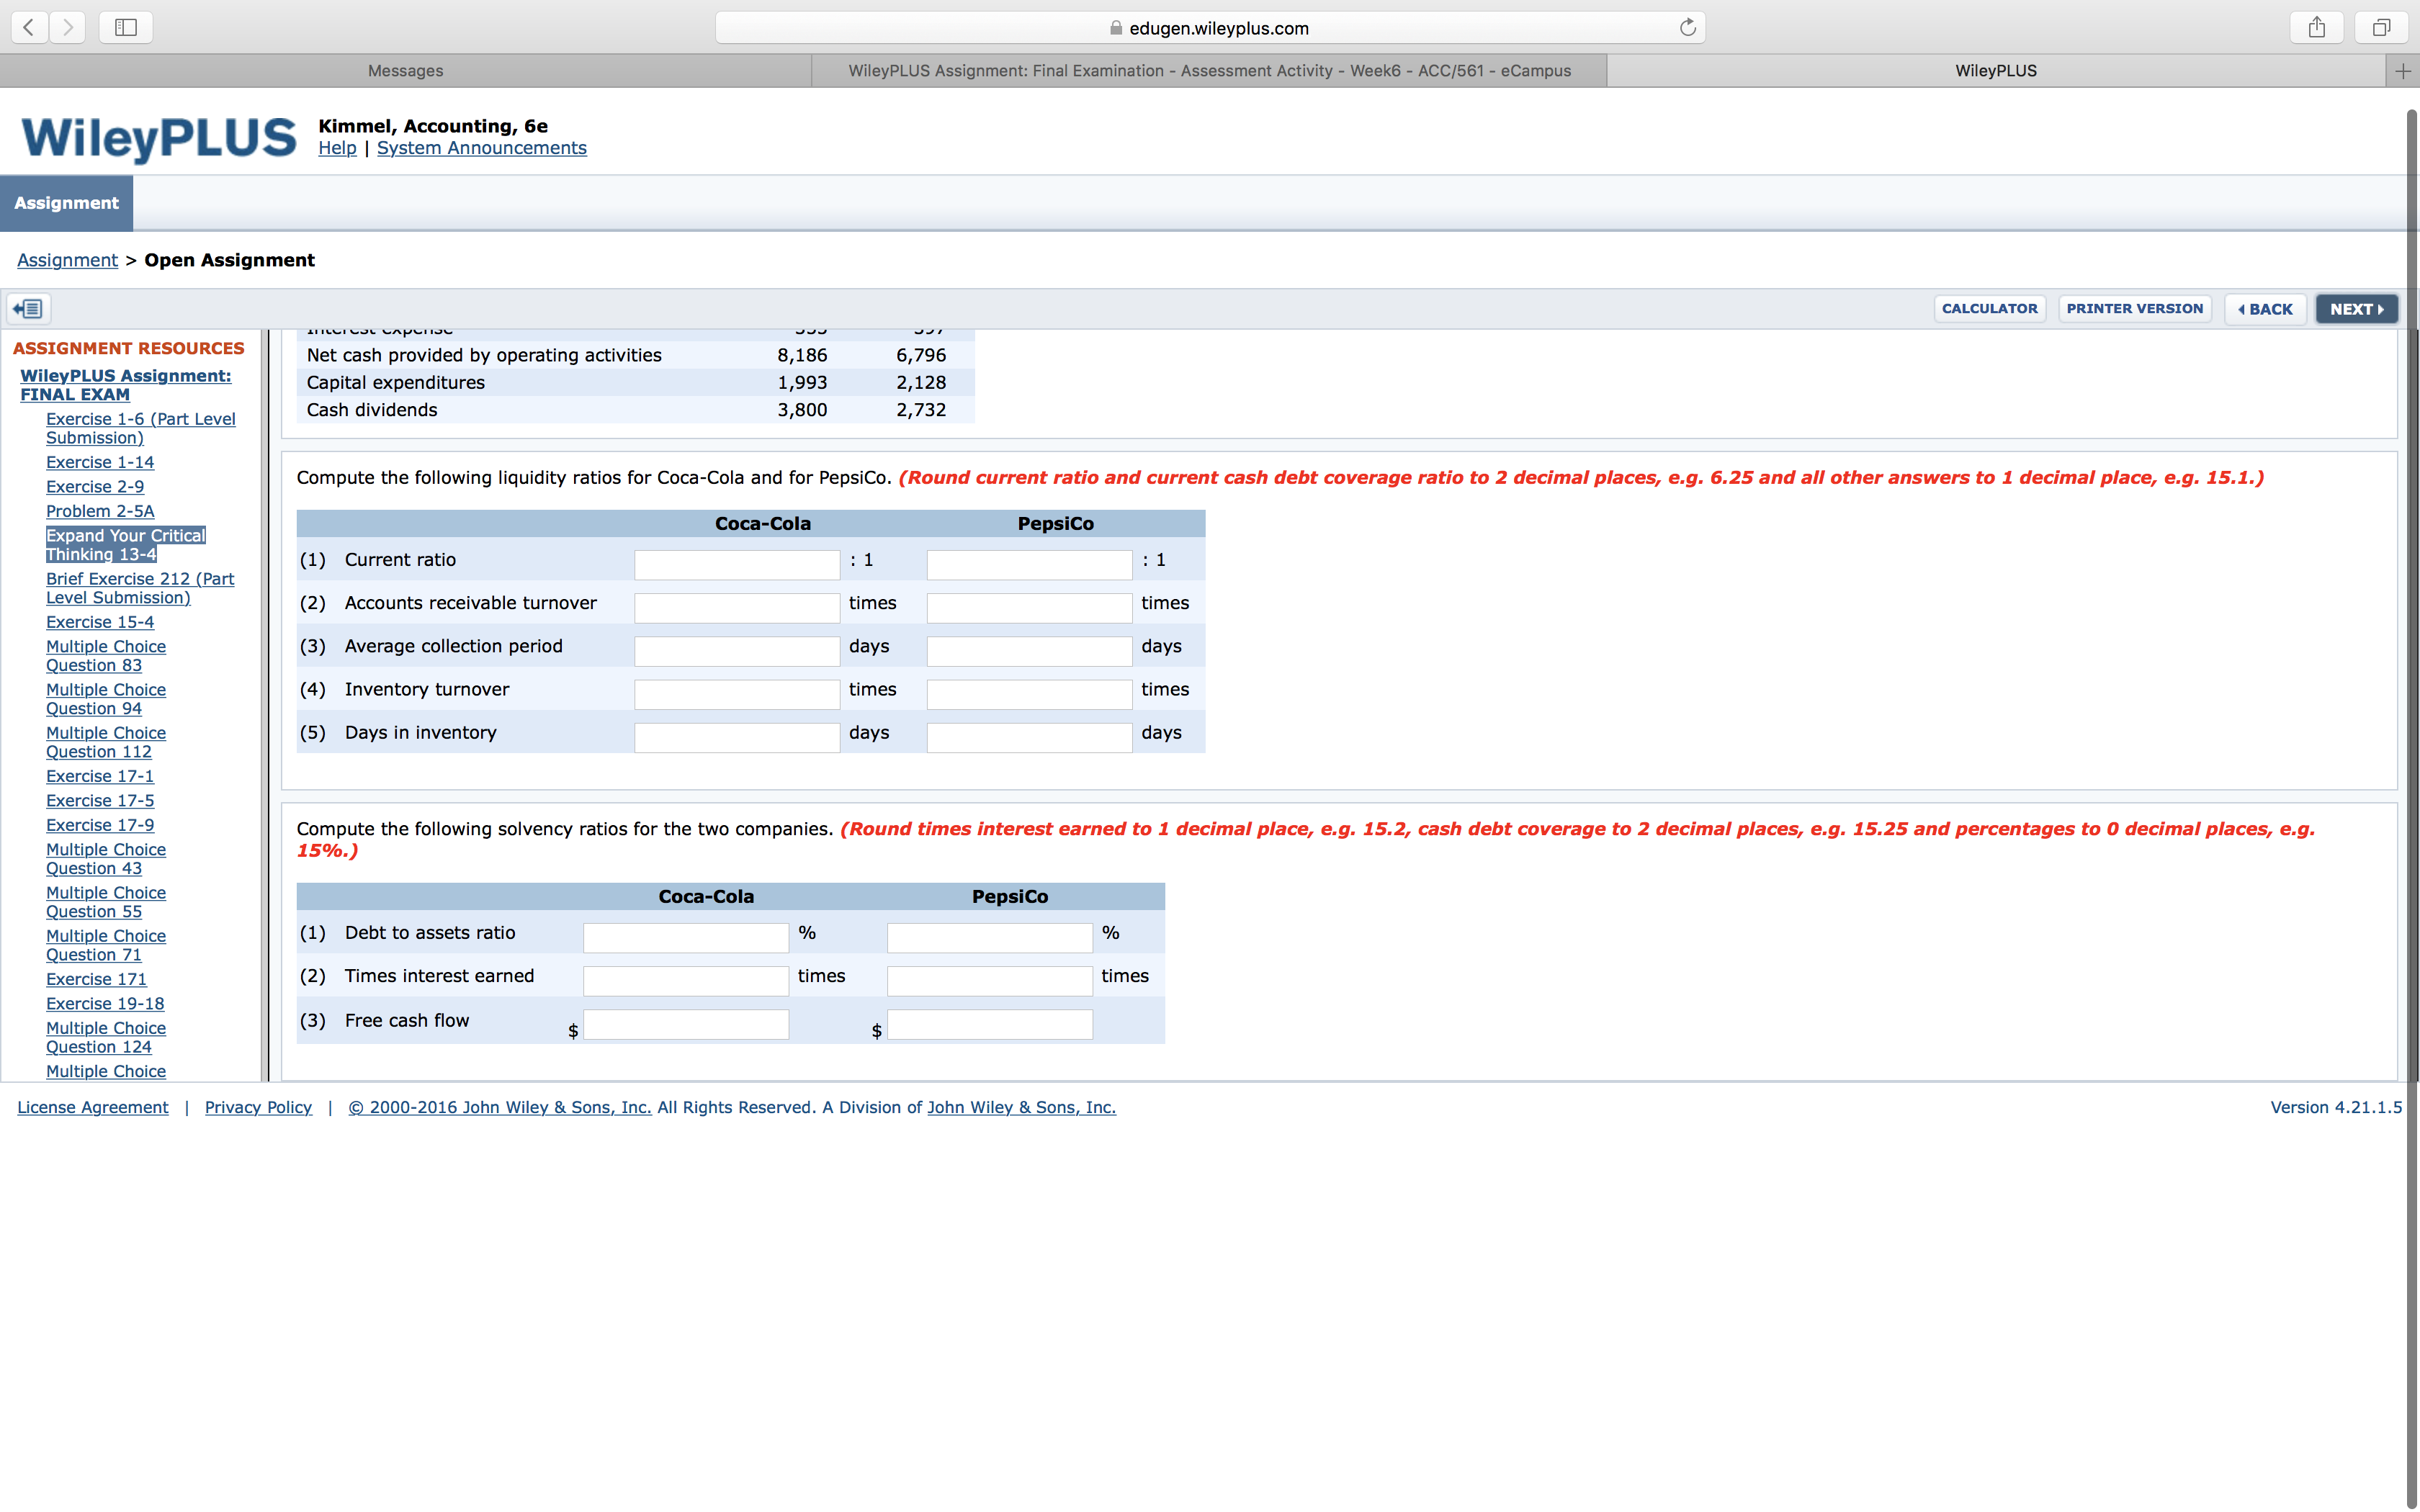Reload the page using refresh icon
The height and width of the screenshot is (1512, 2420).
(1688, 28)
